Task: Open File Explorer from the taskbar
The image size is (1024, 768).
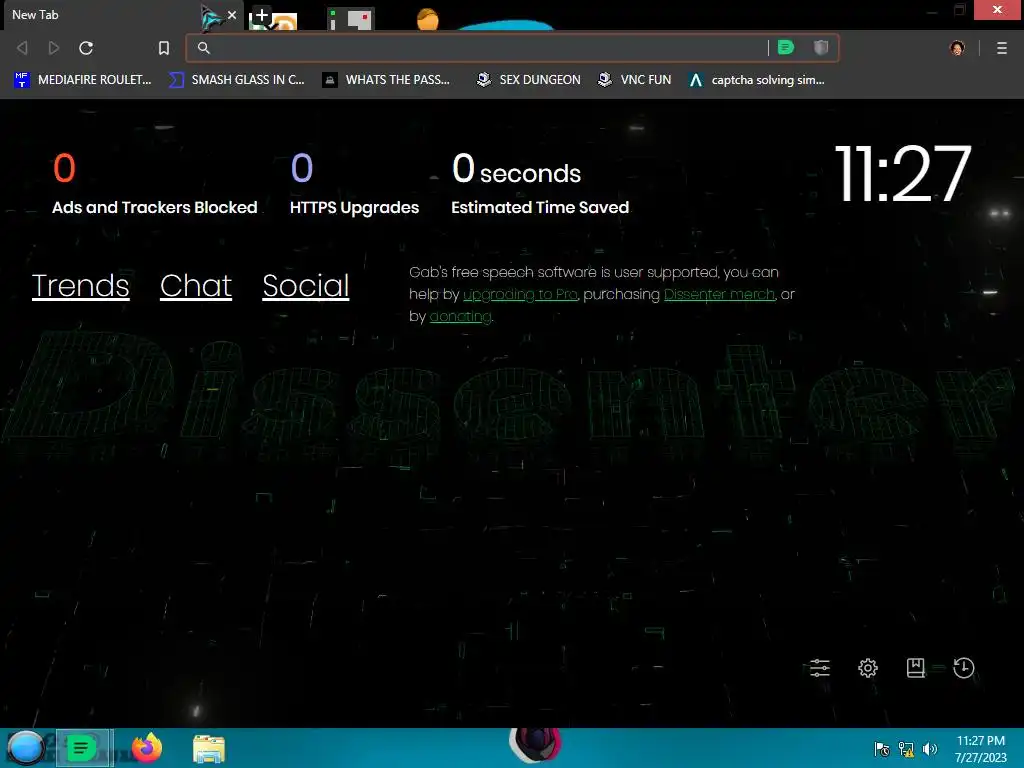Action: pos(209,748)
